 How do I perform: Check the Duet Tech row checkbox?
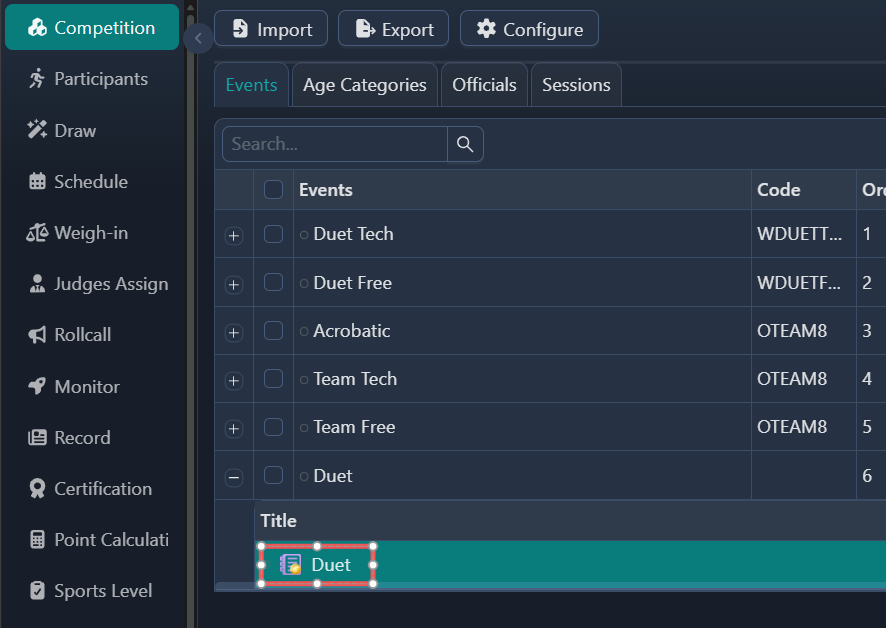273,233
